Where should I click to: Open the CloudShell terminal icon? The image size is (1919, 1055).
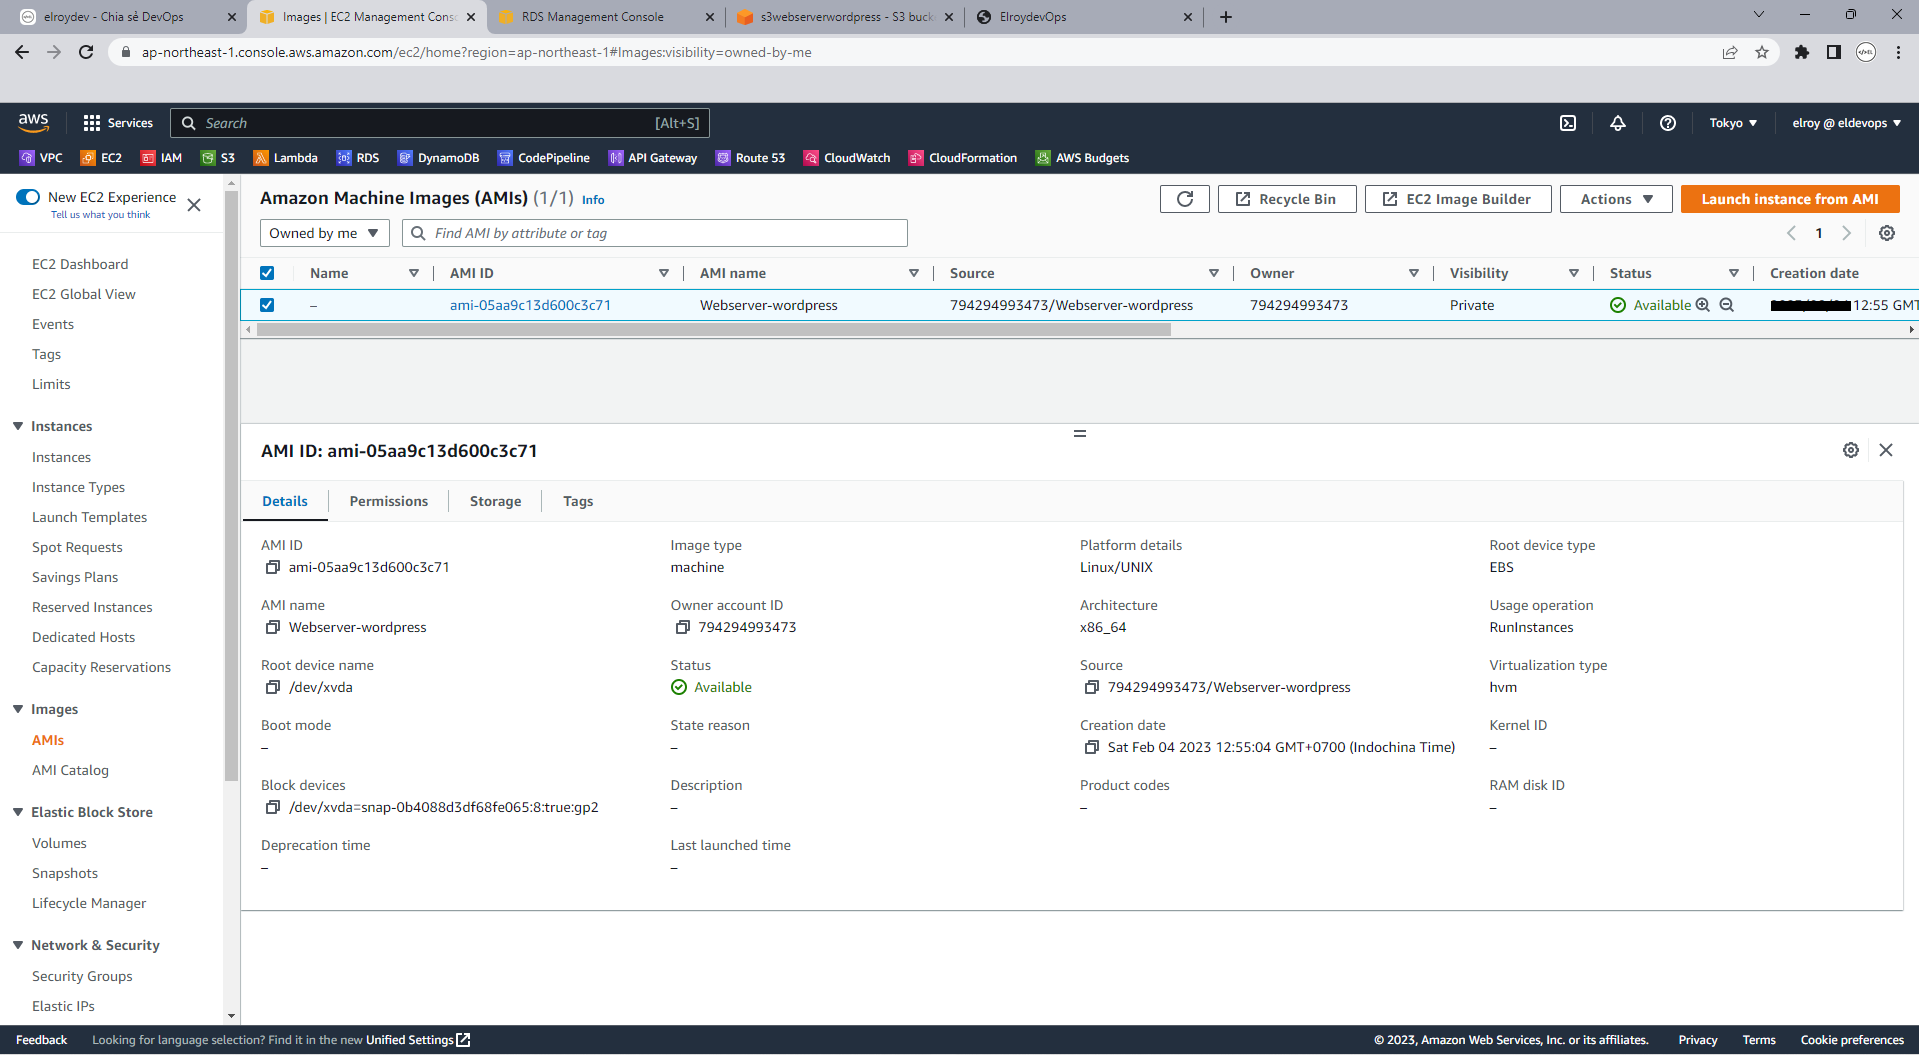[1568, 123]
